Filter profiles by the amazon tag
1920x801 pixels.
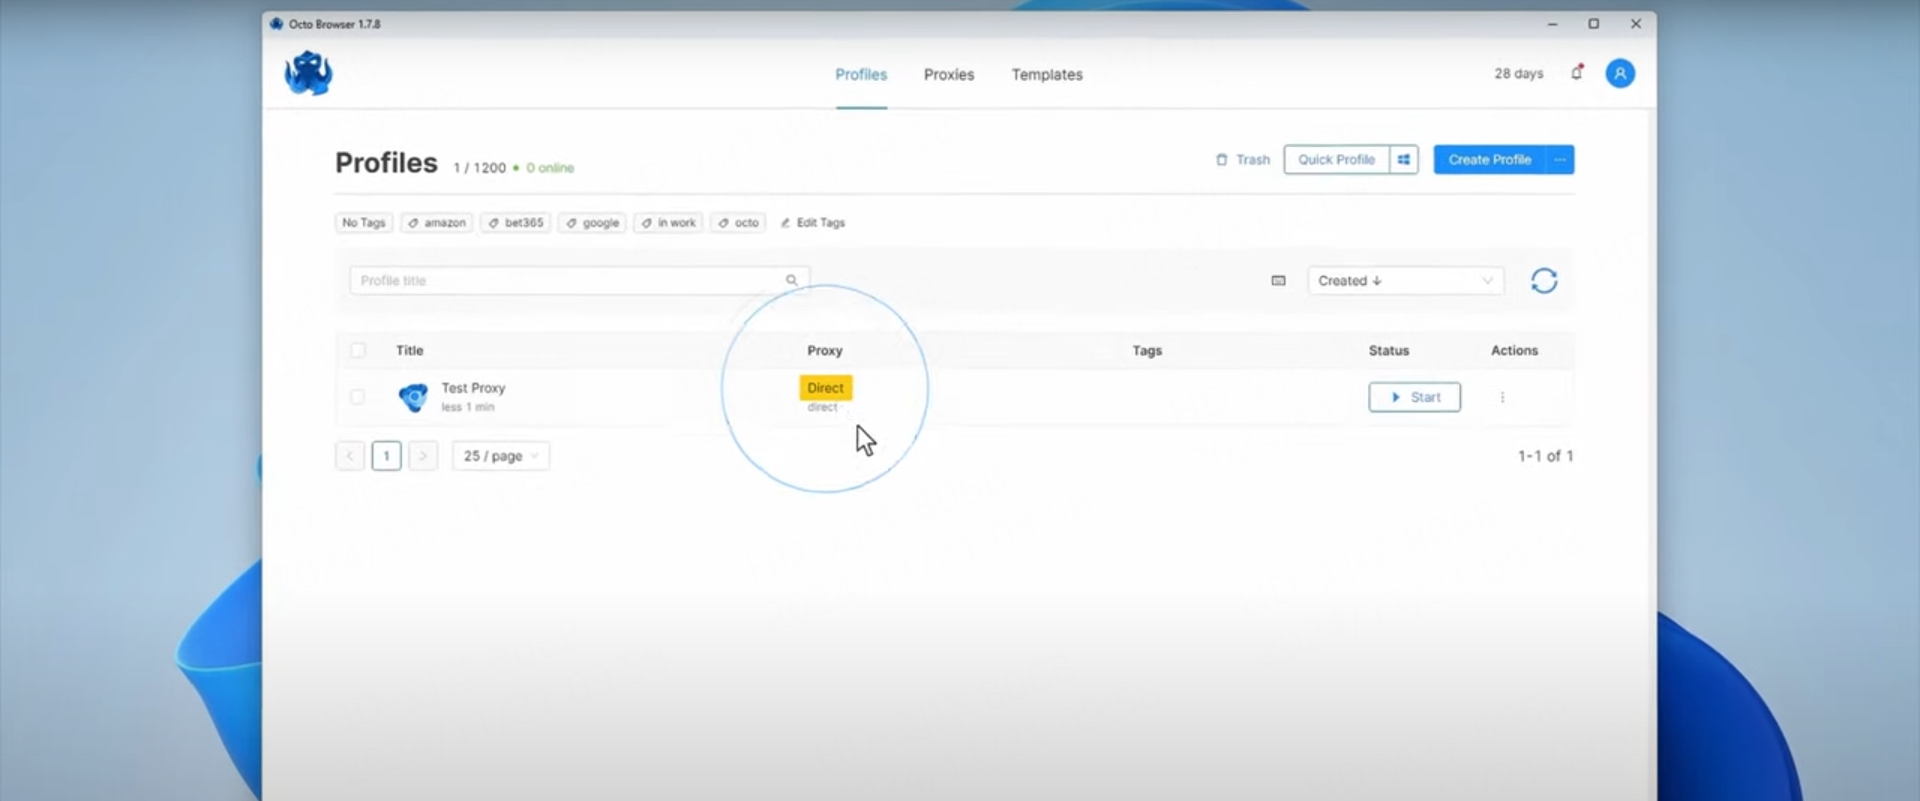pos(437,223)
